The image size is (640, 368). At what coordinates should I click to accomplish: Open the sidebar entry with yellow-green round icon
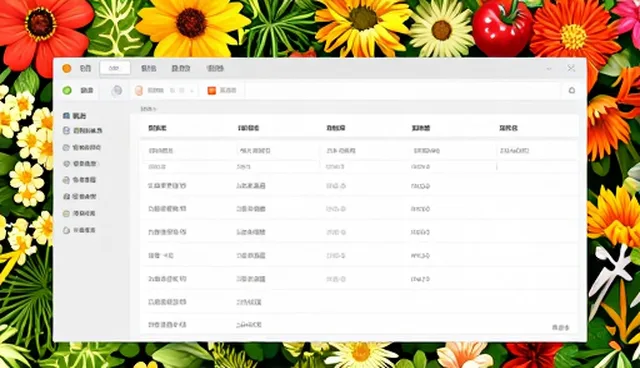(x=79, y=213)
